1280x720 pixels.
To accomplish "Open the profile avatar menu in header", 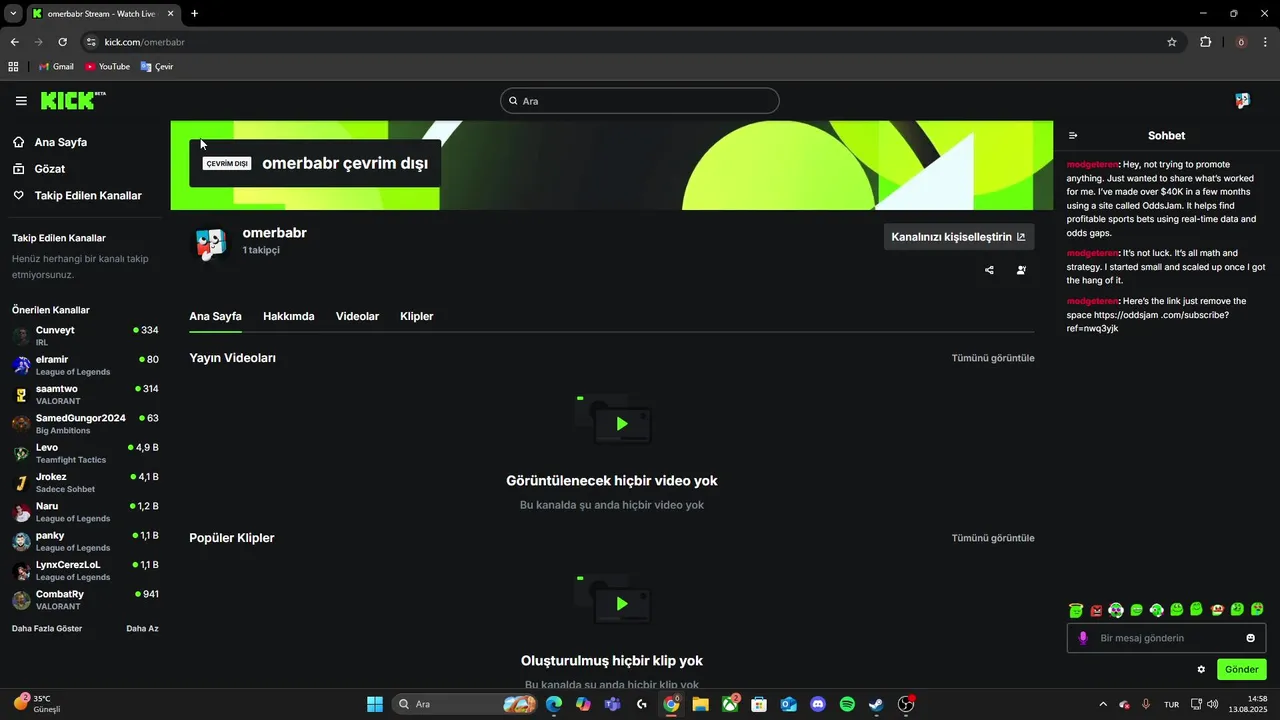I will (x=1242, y=101).
